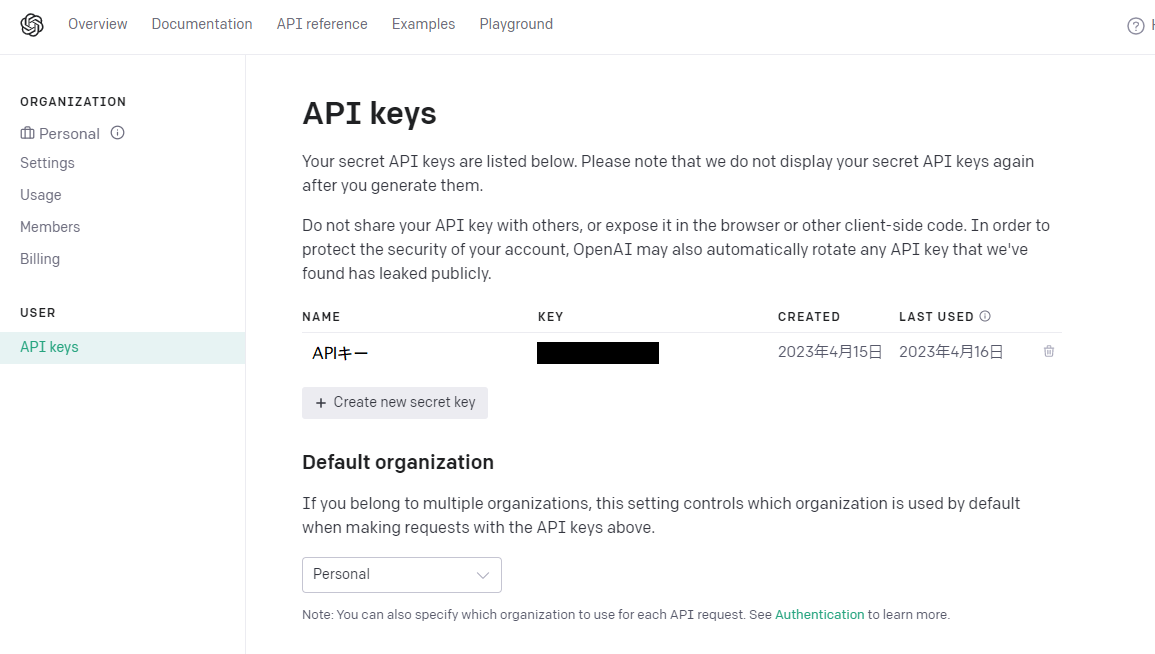Screen dimensions: 1155x654
Task: Delete the APIキー key with trash icon
Action: point(1049,351)
